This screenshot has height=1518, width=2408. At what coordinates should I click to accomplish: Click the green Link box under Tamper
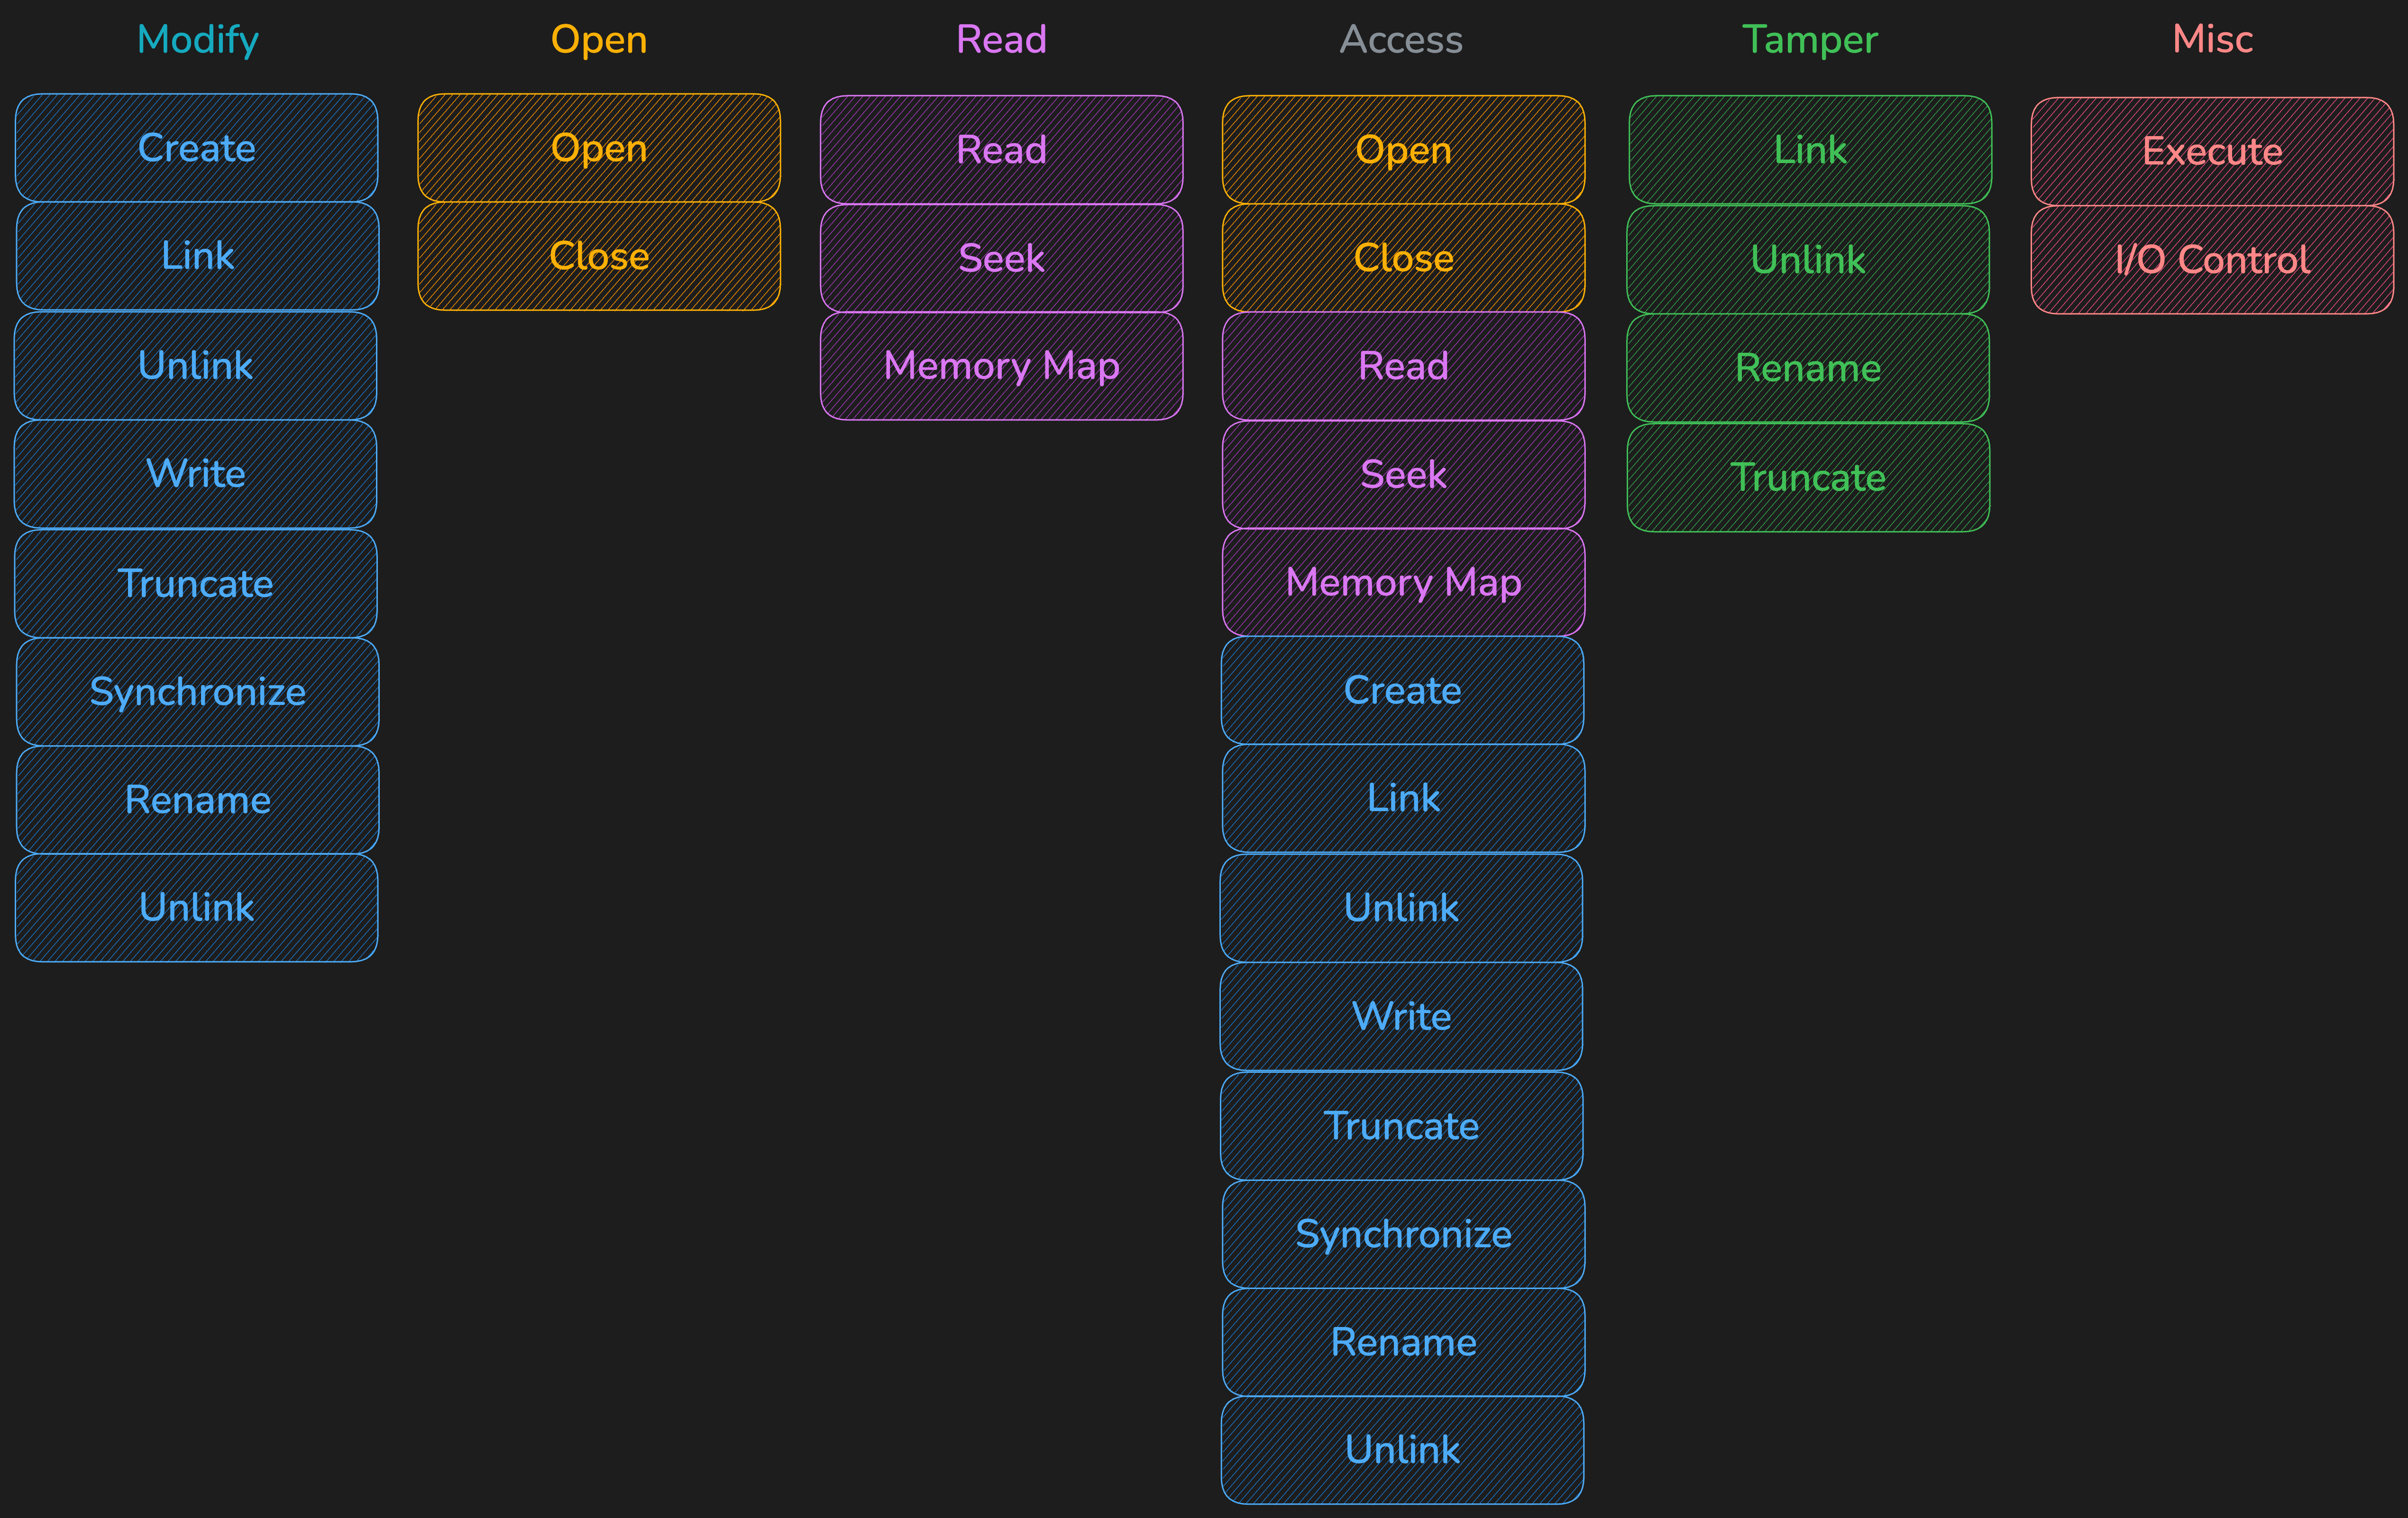(1810, 150)
